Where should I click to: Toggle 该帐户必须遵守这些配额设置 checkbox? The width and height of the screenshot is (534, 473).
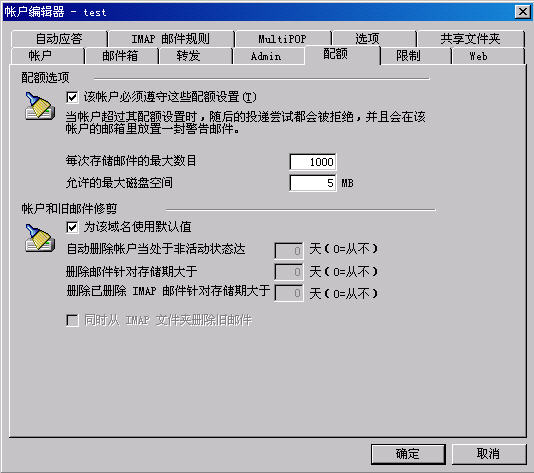coord(72,97)
